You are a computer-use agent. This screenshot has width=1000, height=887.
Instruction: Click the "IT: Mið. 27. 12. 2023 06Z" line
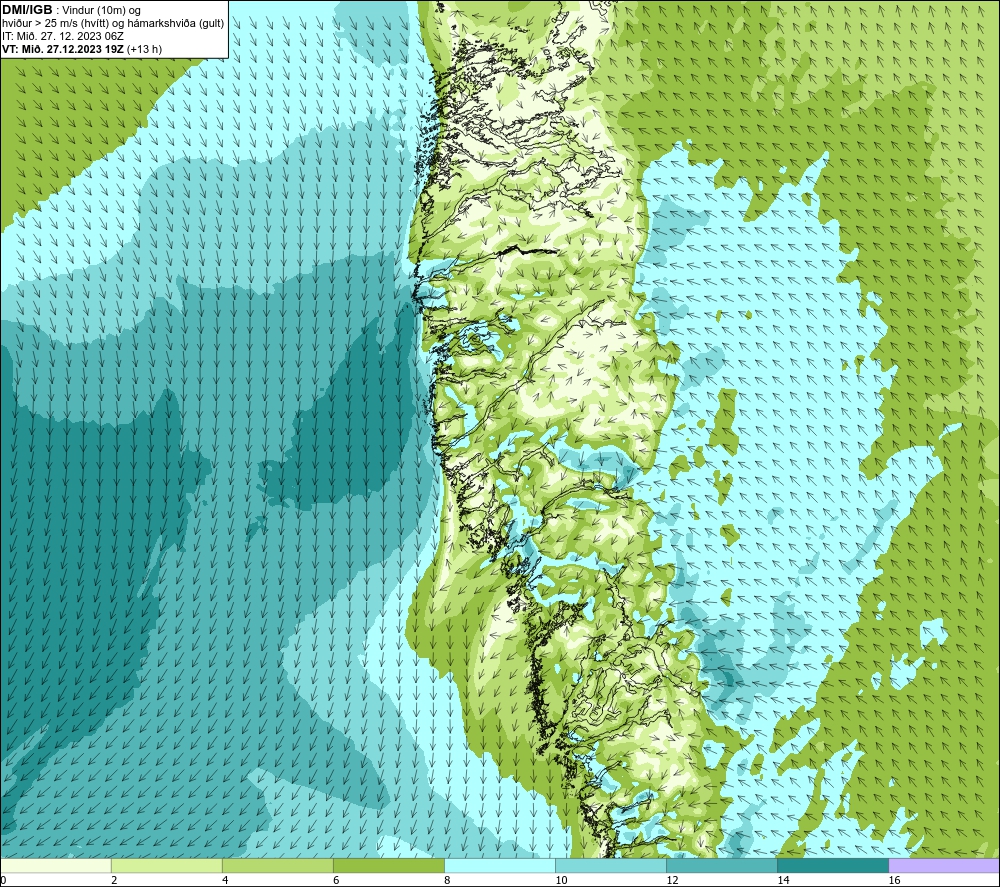[62, 36]
